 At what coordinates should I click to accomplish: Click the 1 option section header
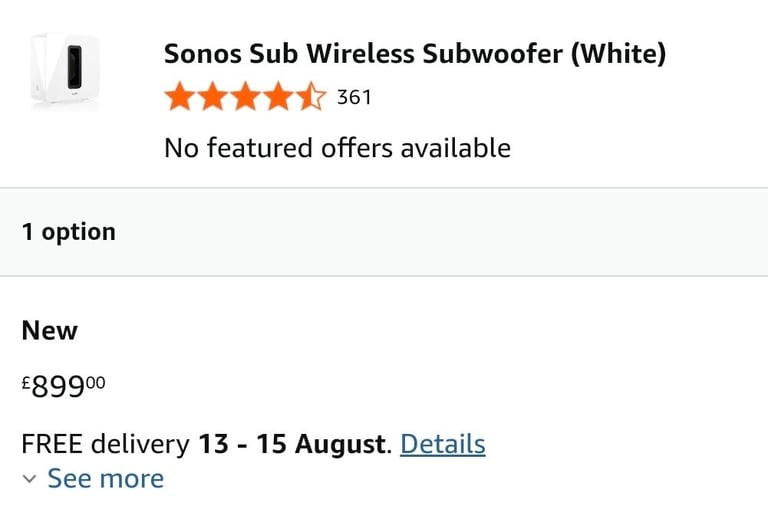point(384,232)
